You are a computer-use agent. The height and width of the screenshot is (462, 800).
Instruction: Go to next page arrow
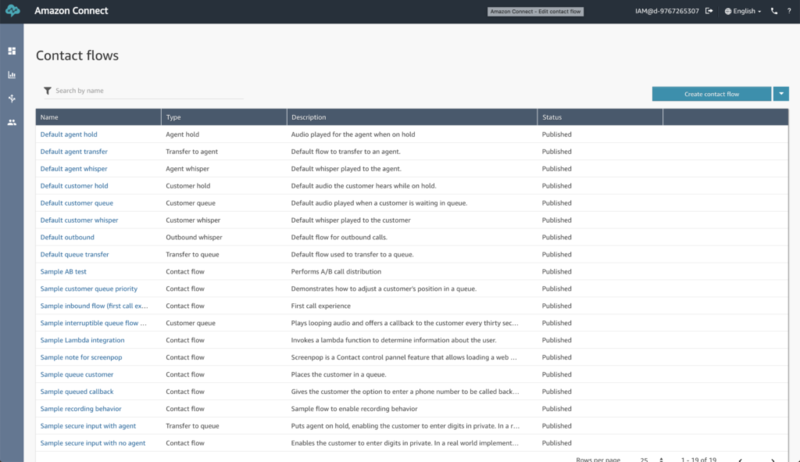coord(772,460)
